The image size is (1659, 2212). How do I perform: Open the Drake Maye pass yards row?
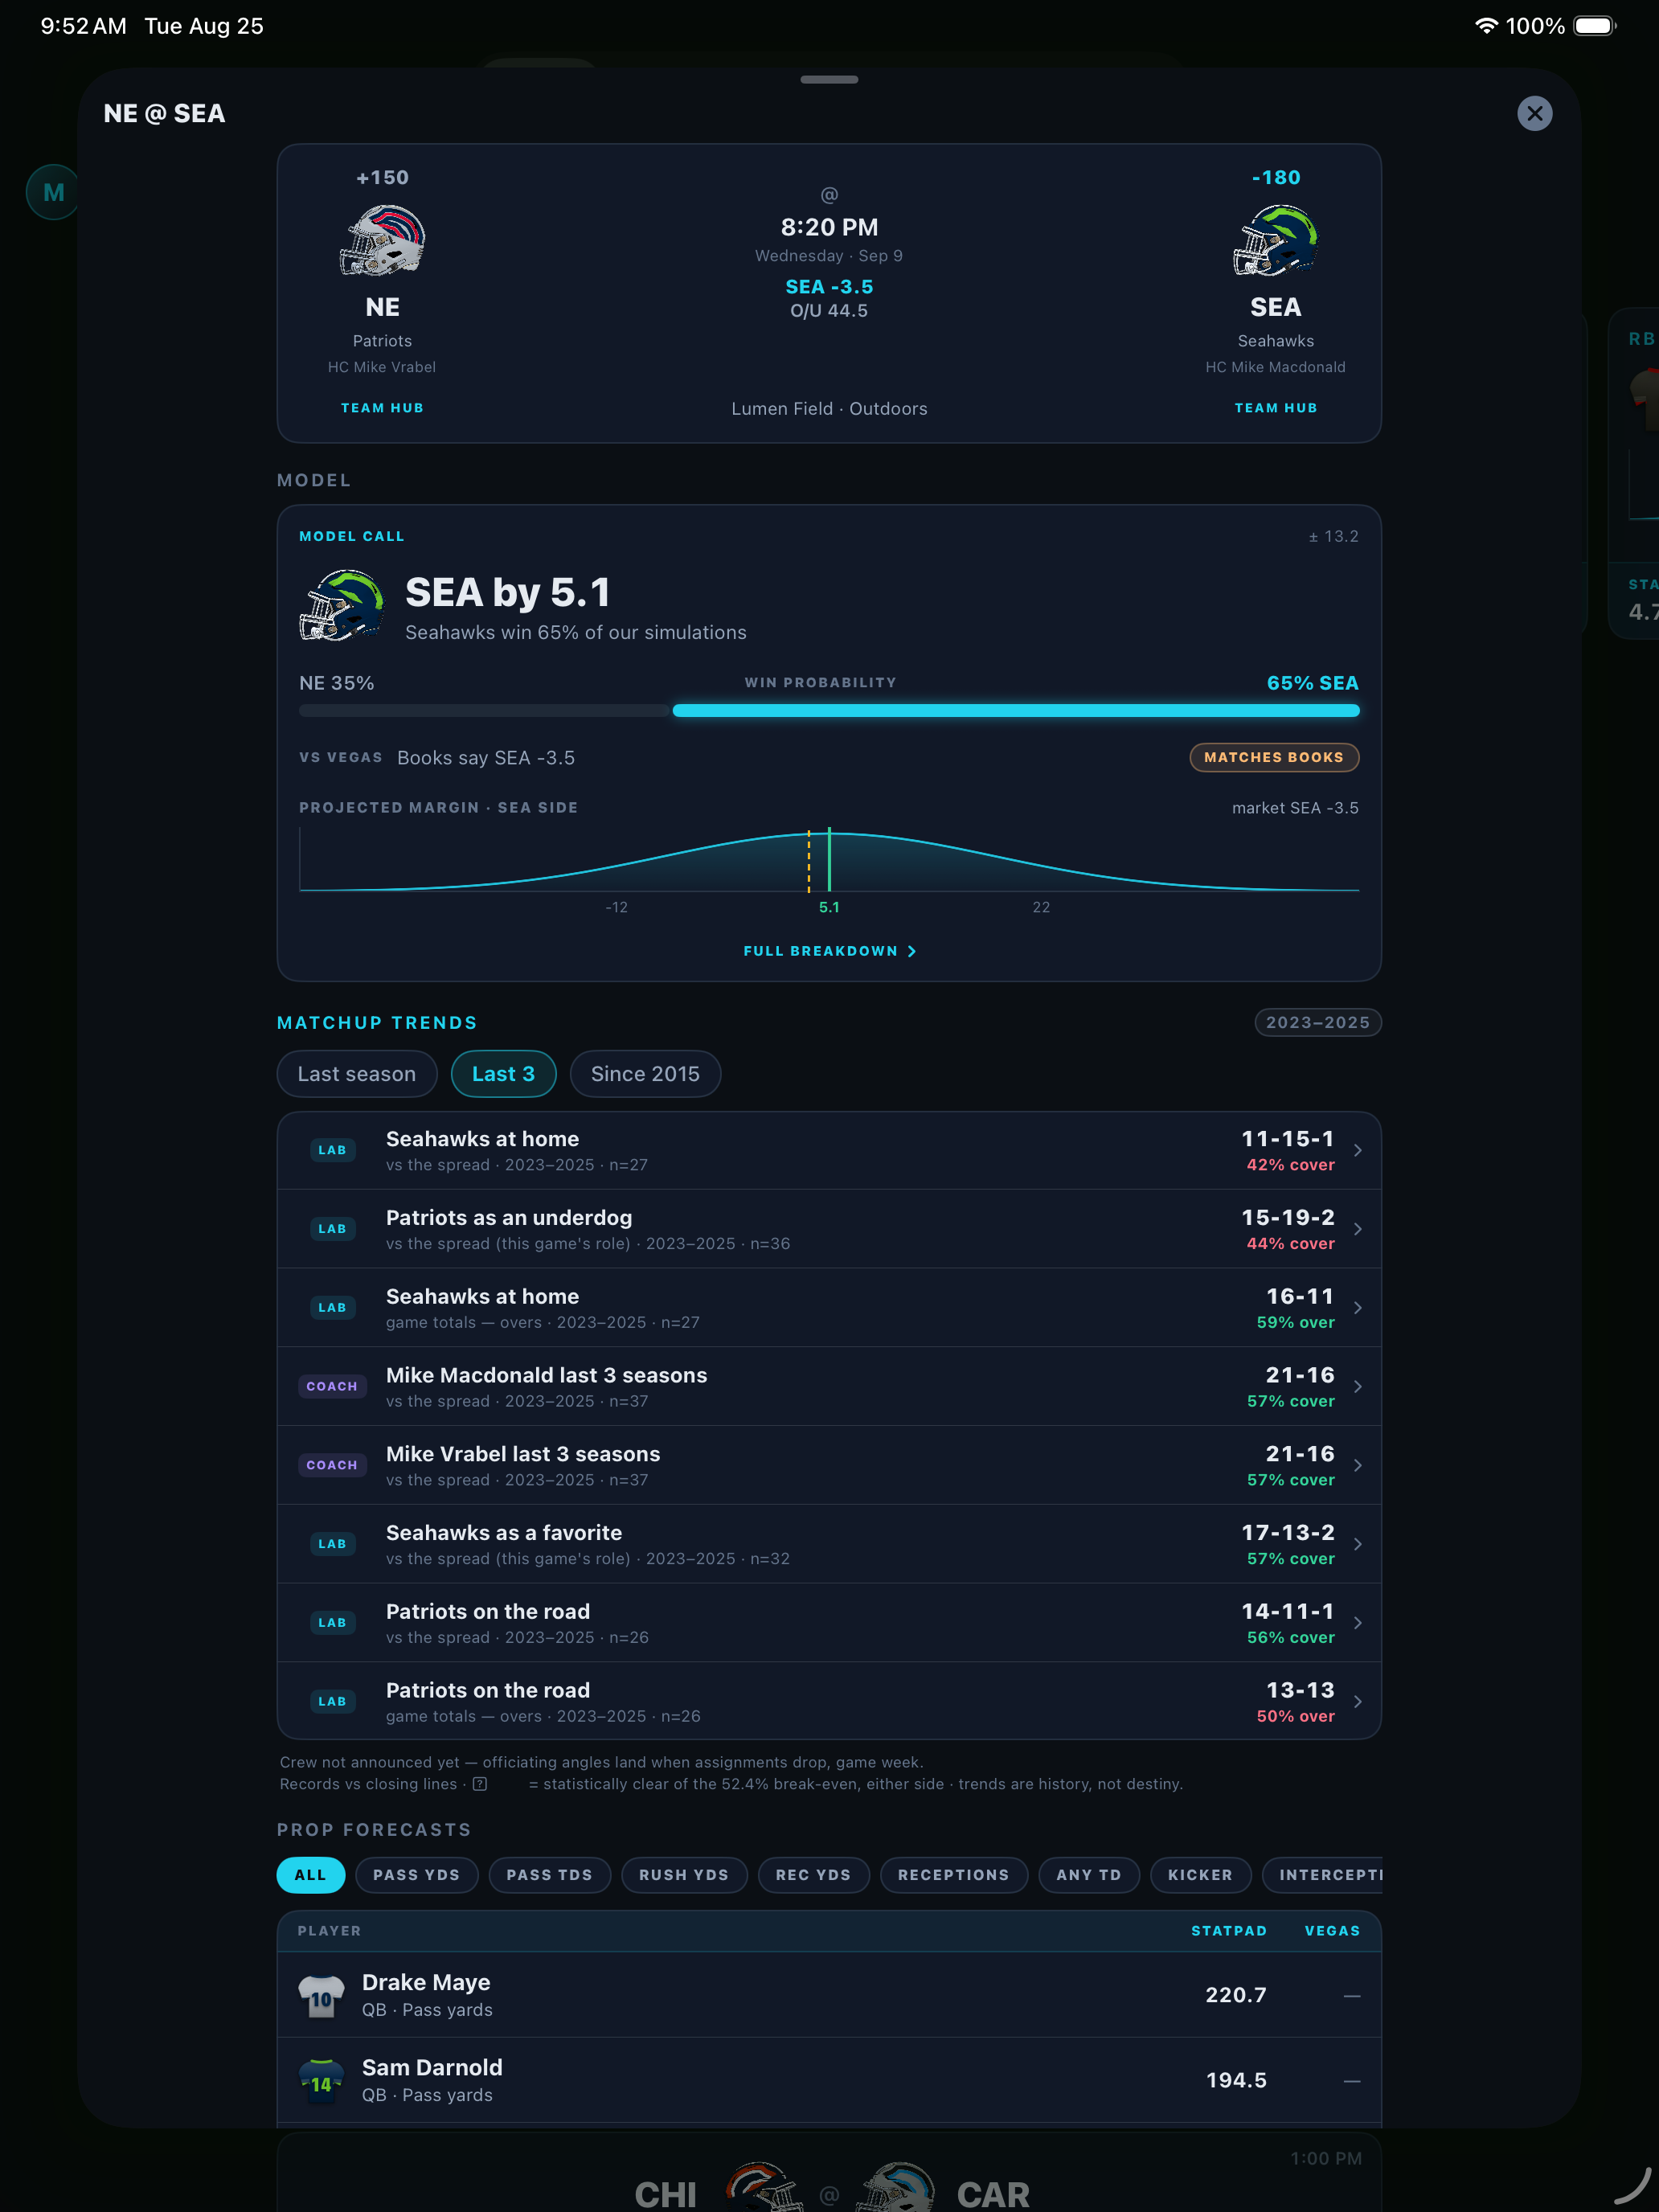pos(829,1995)
